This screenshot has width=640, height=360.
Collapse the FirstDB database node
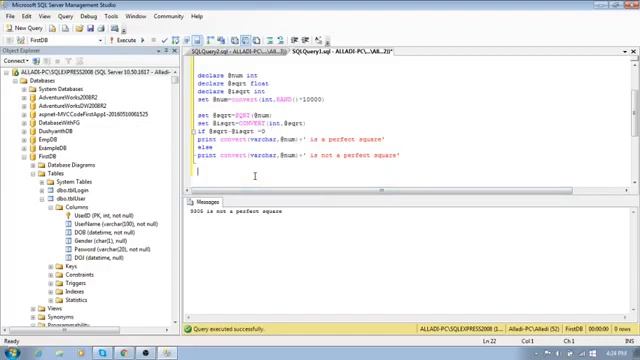(24, 157)
